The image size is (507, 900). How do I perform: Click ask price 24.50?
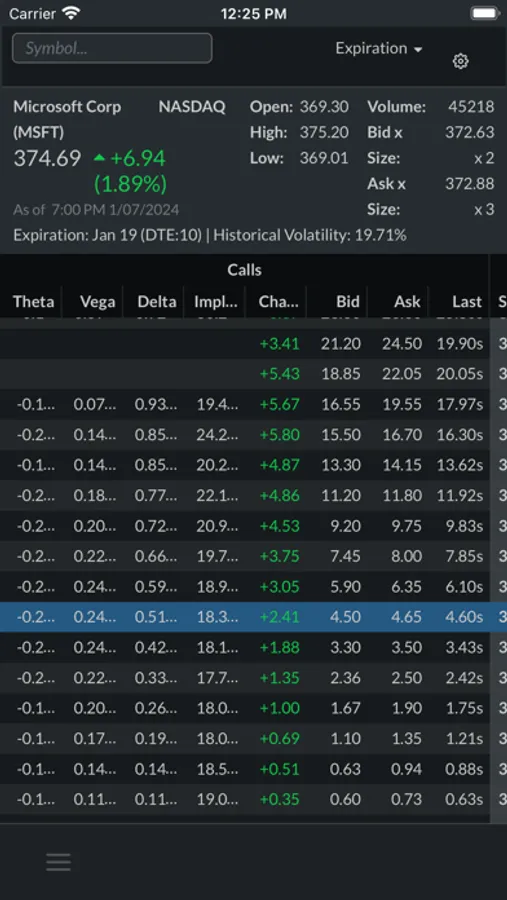[x=402, y=344]
